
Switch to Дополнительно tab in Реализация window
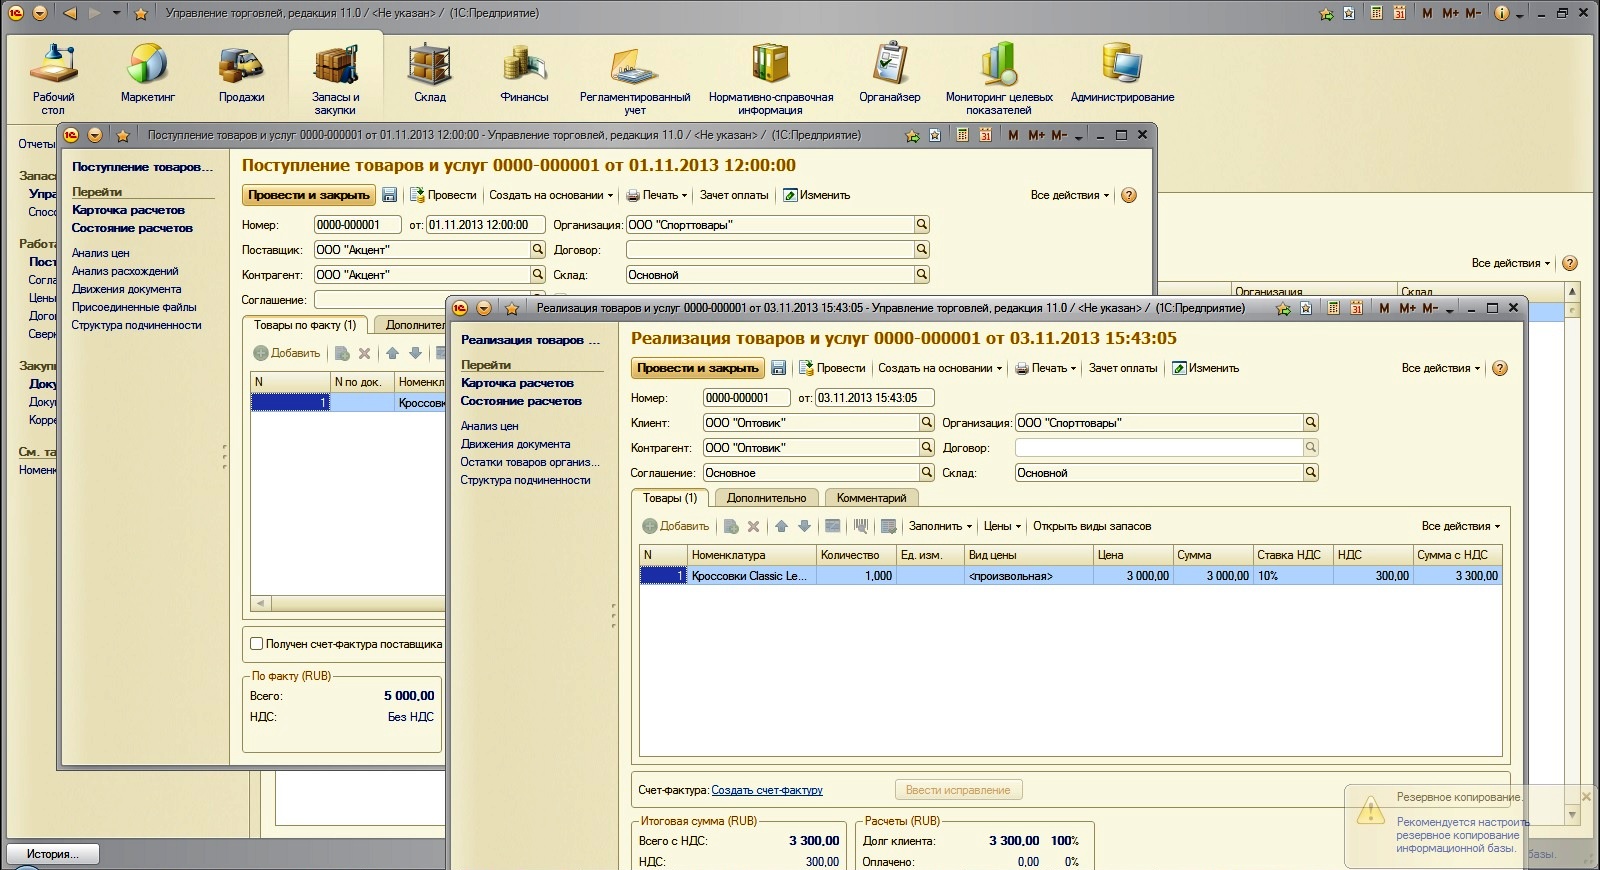766,498
